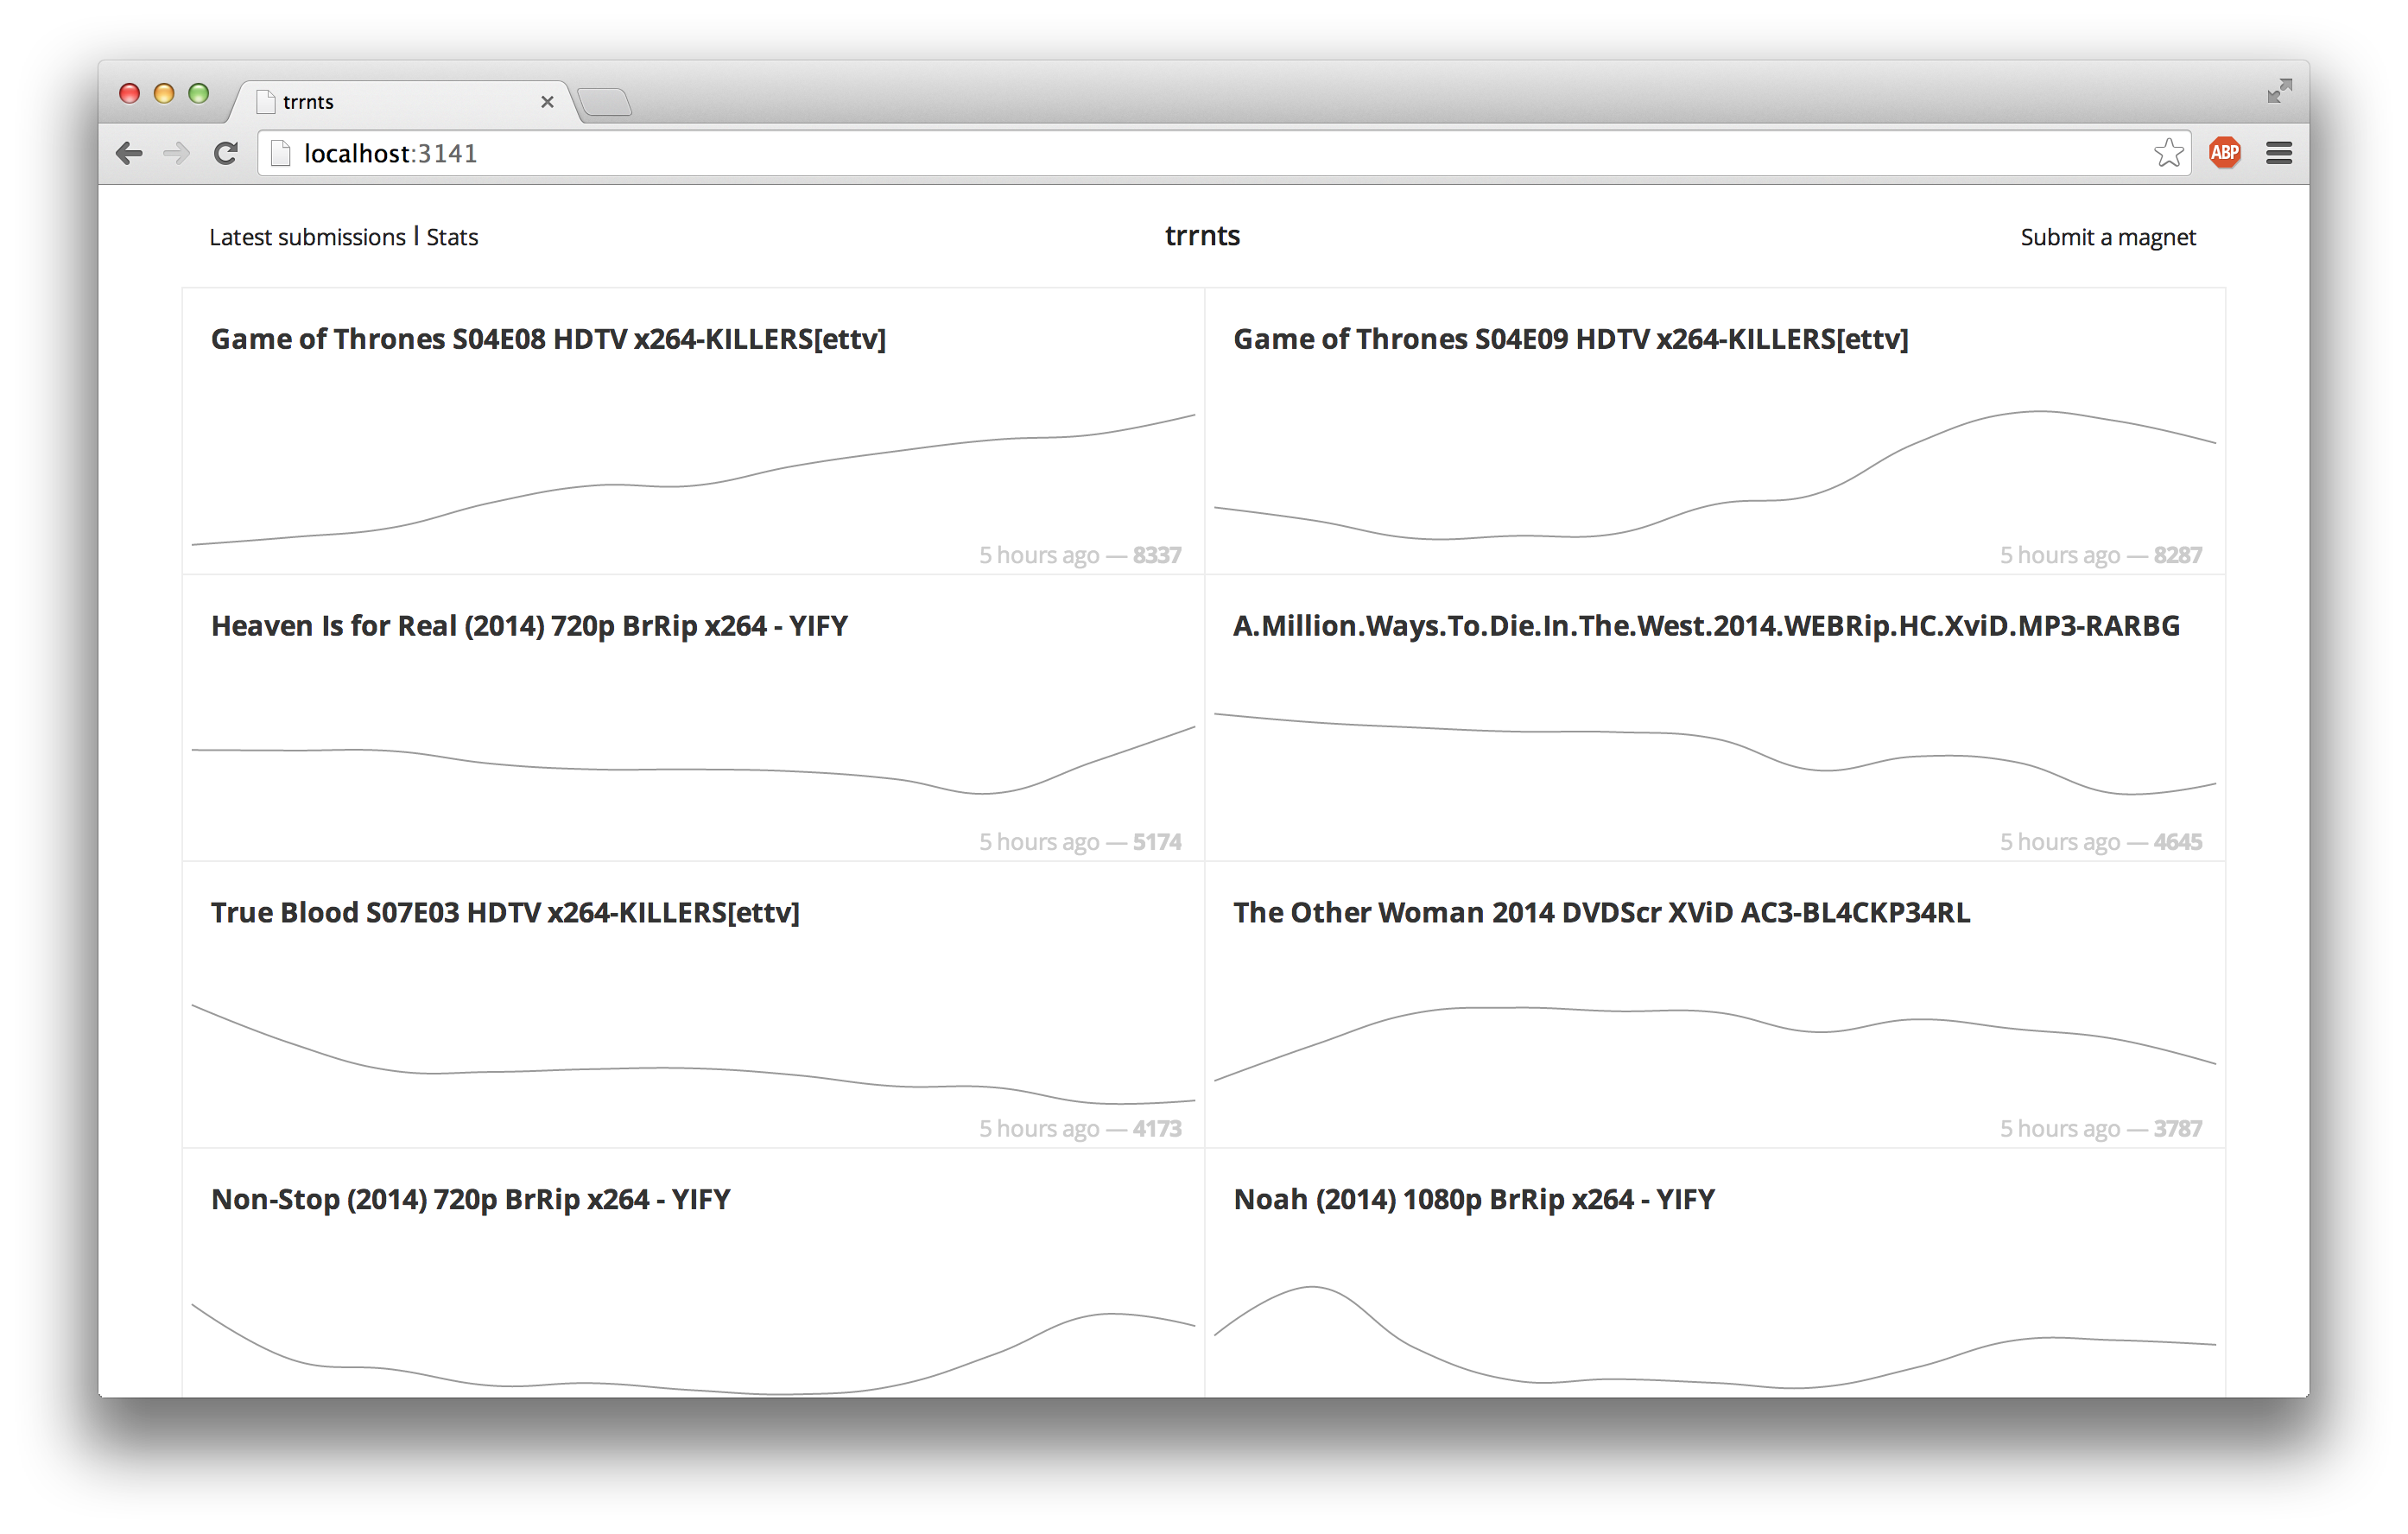
Task: Click the trrnts site title
Action: pos(1202,235)
